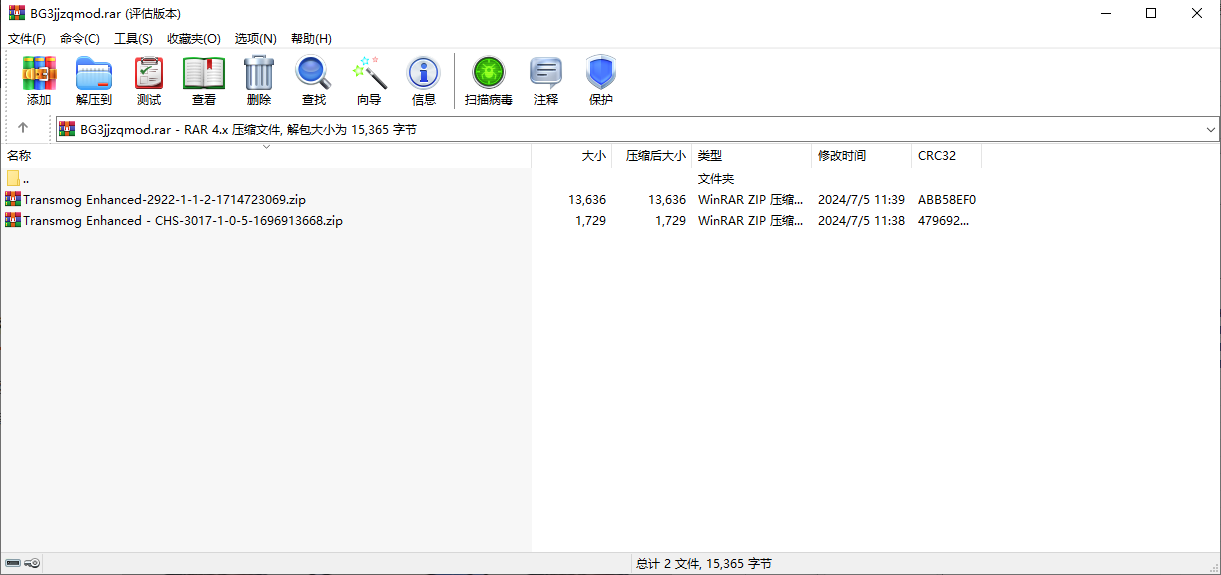Select Transmog Enhanced - CHS-3017-1-0-5-1696913668.zip file name
1221x575 pixels.
pos(183,221)
